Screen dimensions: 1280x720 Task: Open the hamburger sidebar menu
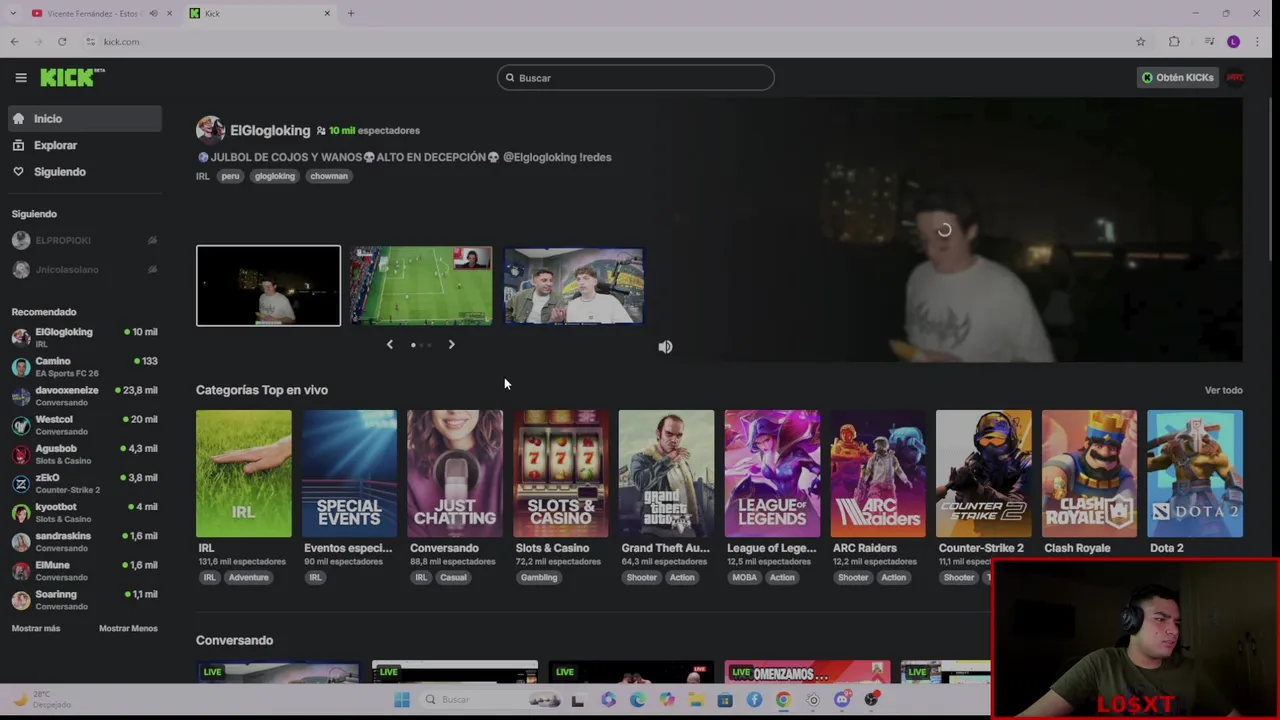coord(20,77)
